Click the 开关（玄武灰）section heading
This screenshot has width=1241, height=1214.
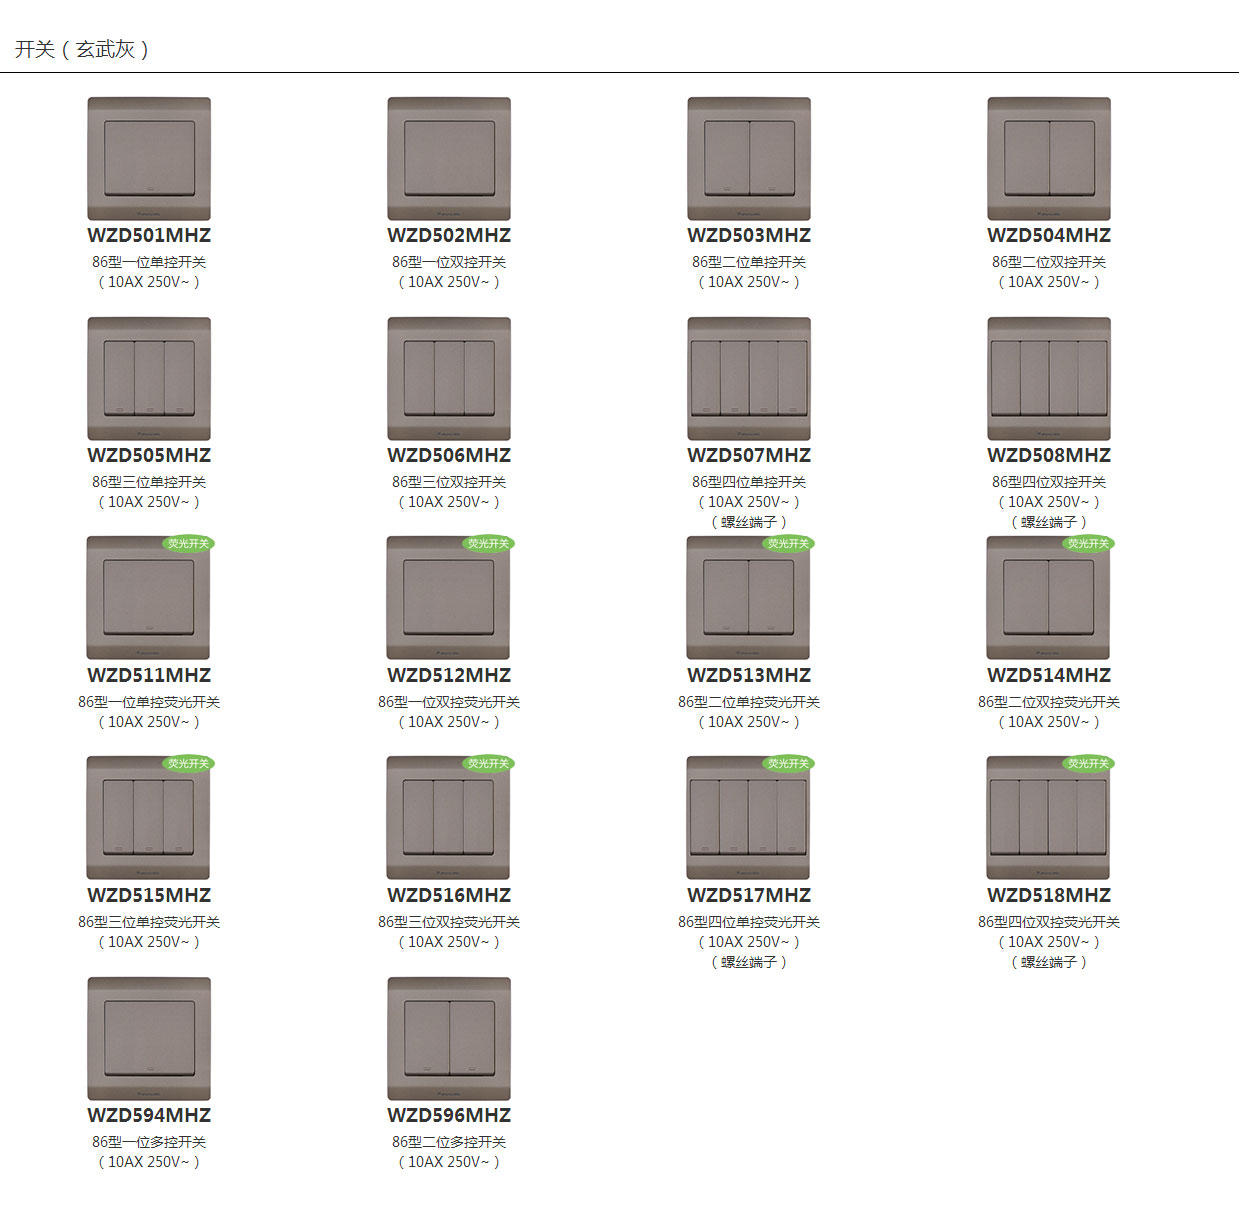82,49
